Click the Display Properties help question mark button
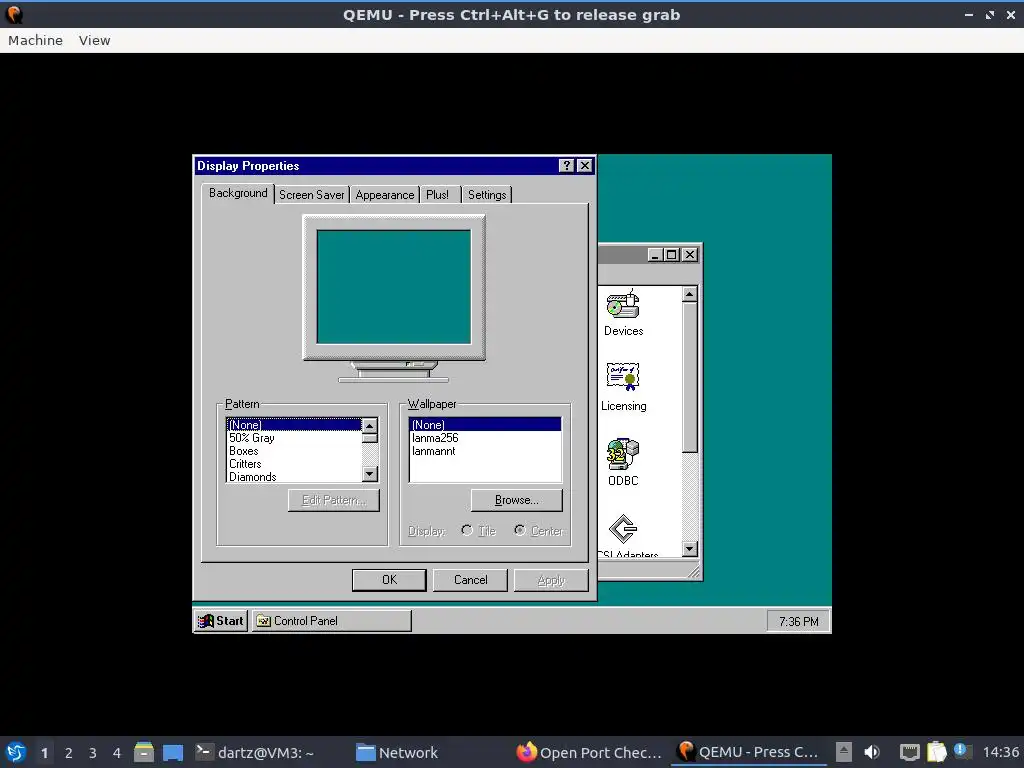Screen dimensions: 1024x768 566,166
